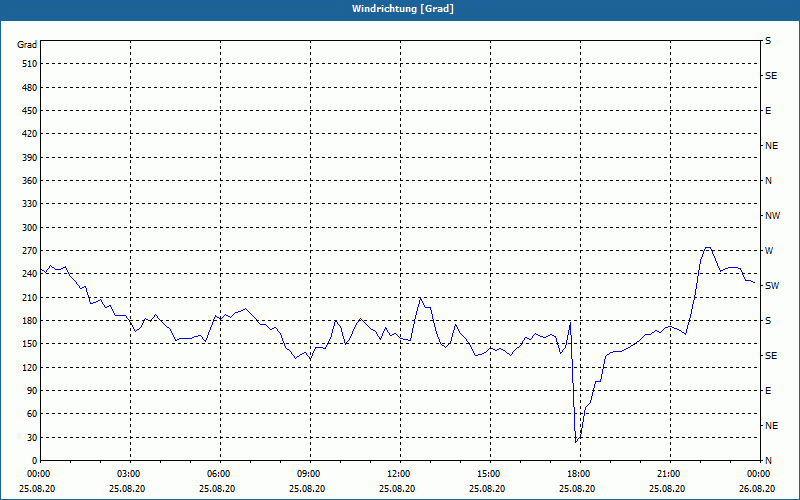Viewport: 800px width, 500px height.
Task: Click the 150 y-axis value
Action: click(x=30, y=343)
